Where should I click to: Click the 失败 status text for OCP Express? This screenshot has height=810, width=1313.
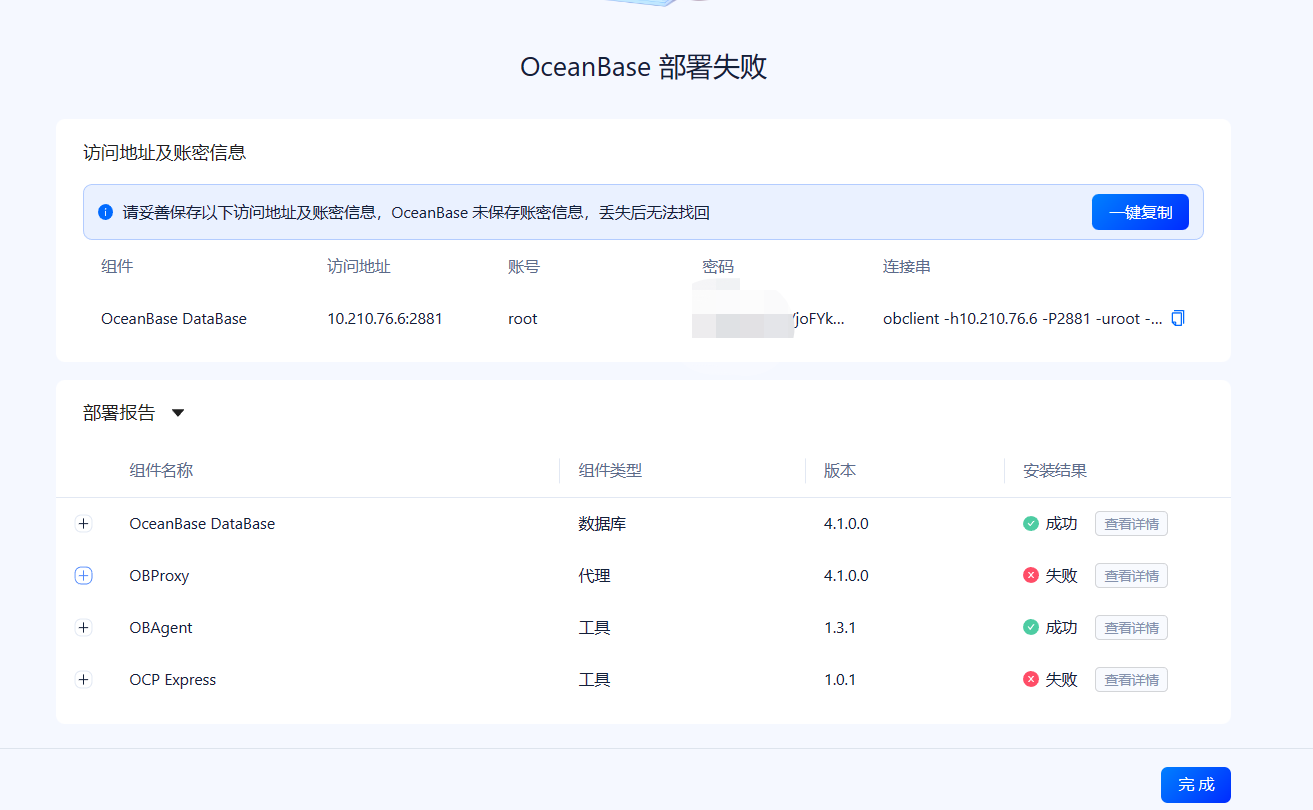(1062, 680)
